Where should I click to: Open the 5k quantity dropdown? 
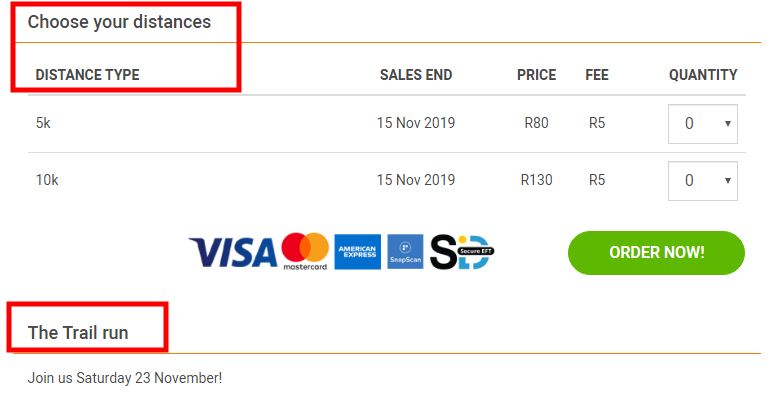click(x=703, y=124)
